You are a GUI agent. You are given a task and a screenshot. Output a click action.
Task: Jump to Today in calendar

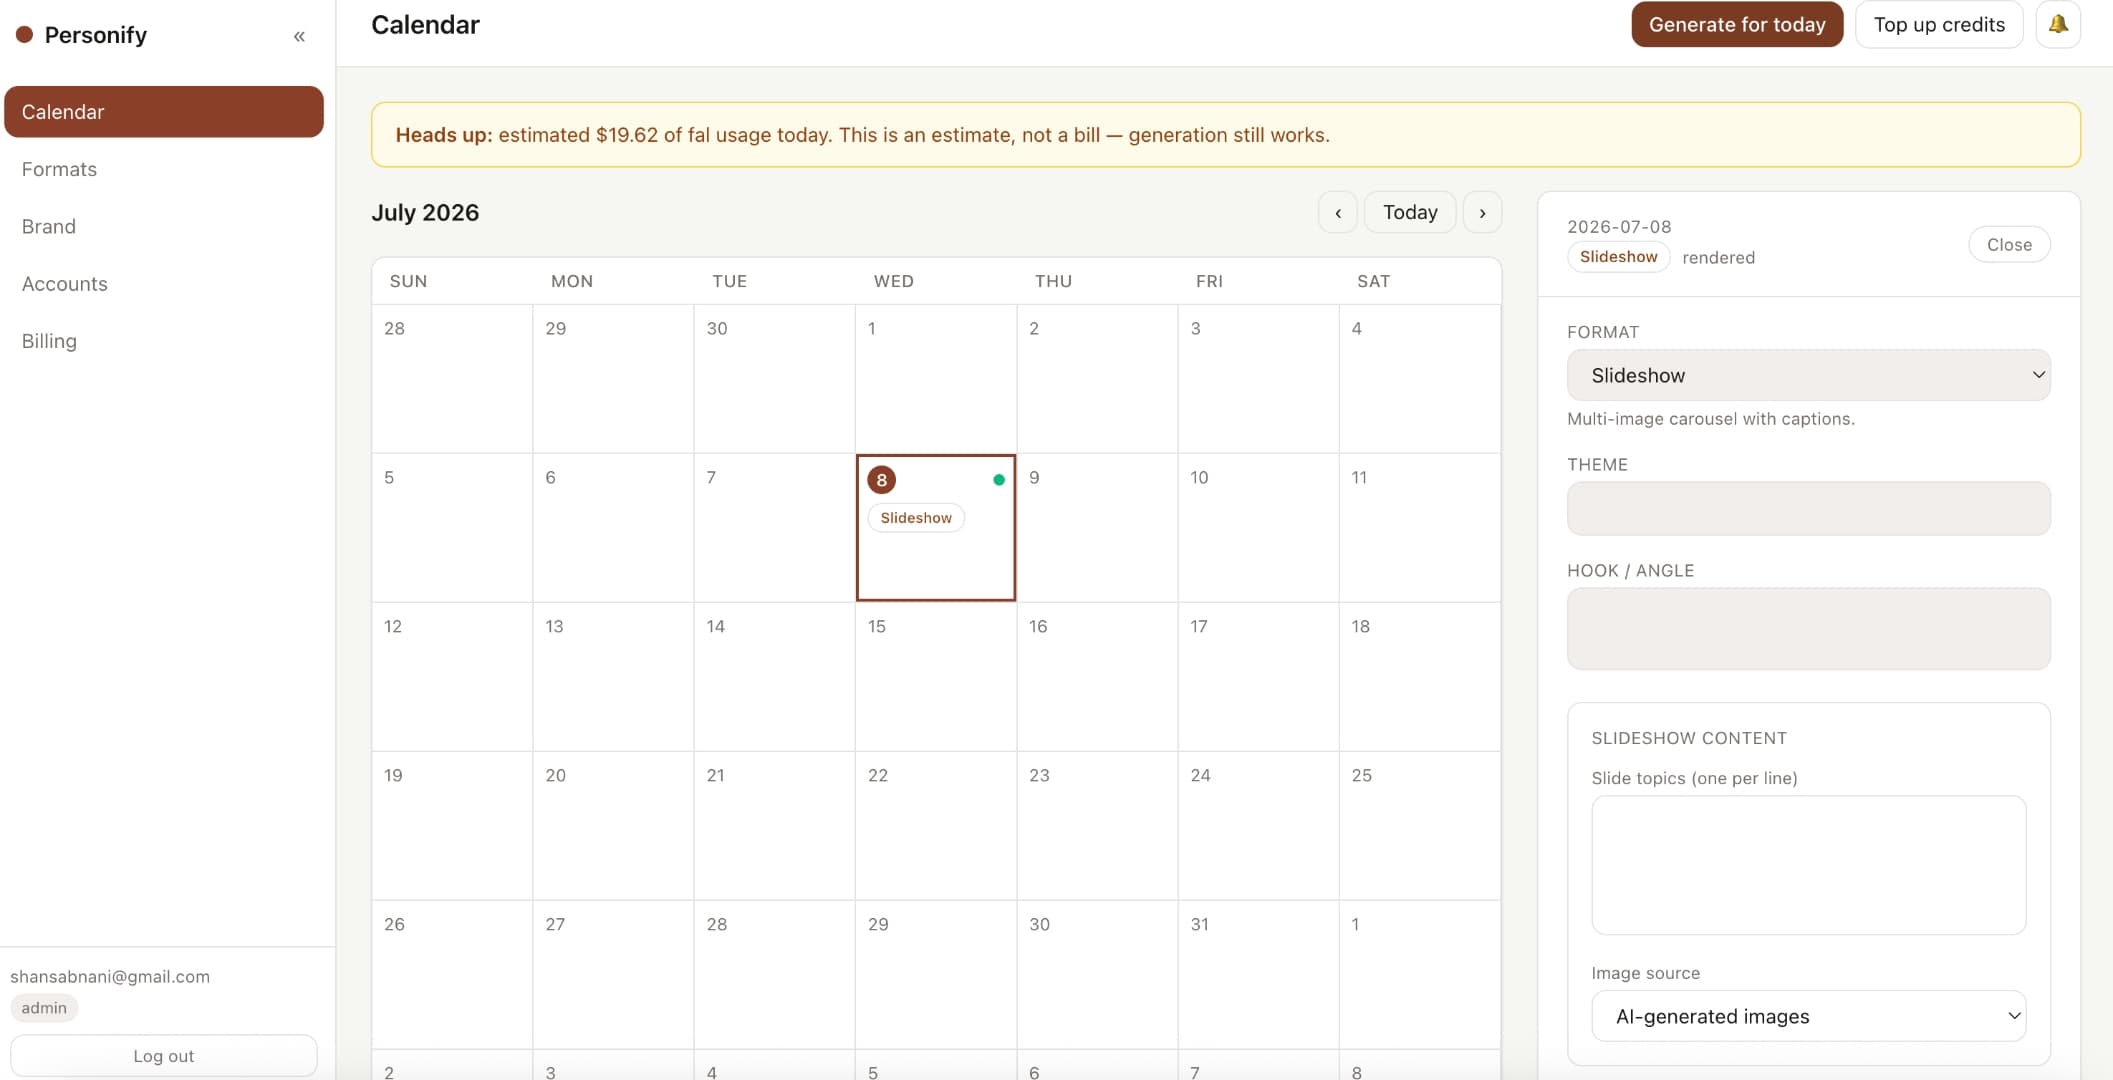[x=1410, y=212]
